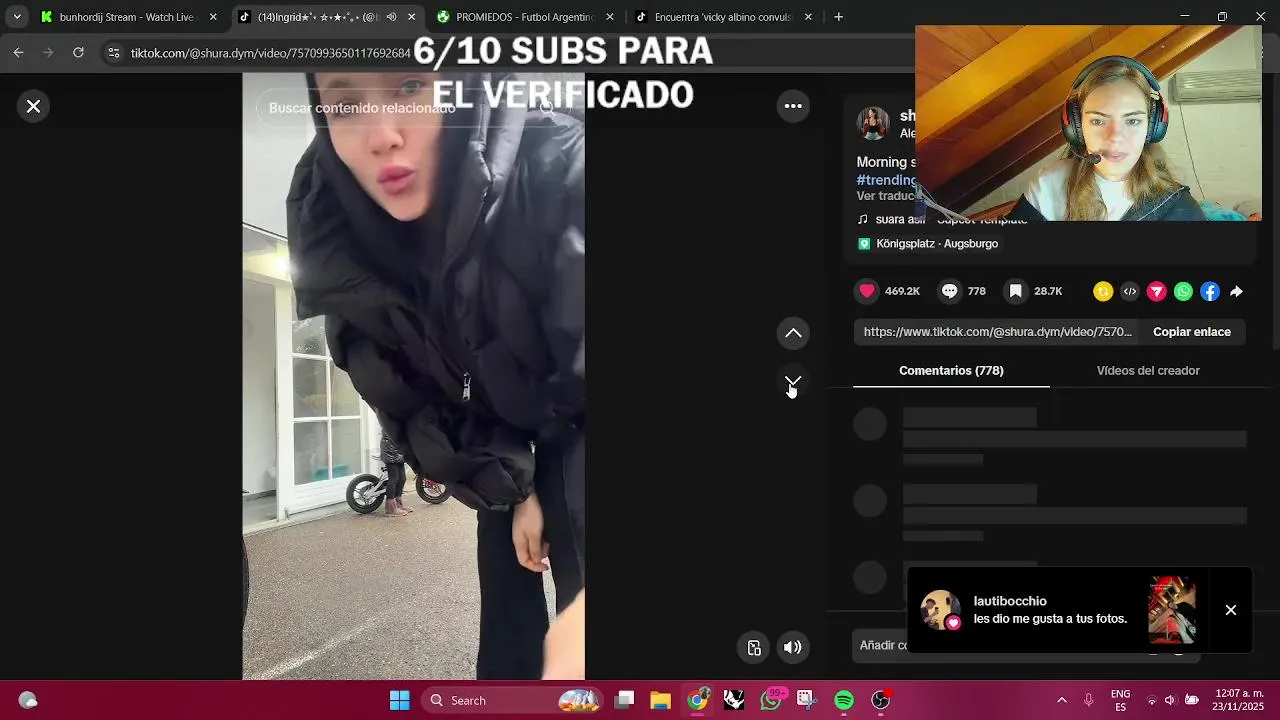Get embed code with the embed icon

(x=1130, y=291)
